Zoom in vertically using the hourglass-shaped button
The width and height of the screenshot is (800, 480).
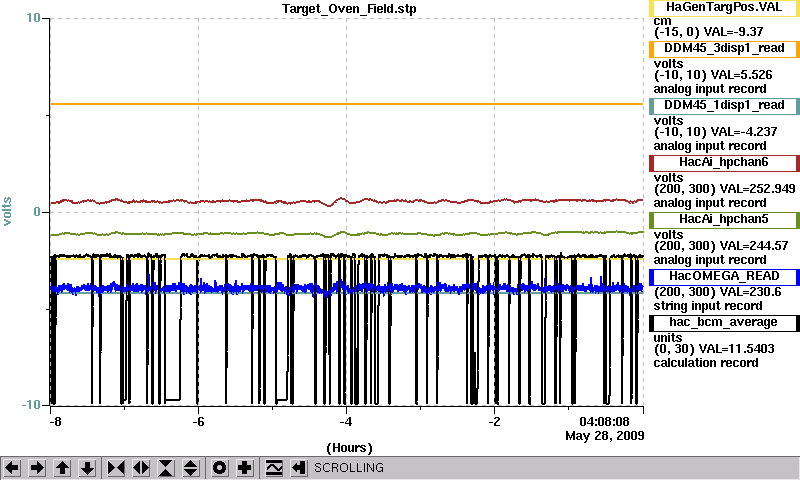(x=166, y=467)
